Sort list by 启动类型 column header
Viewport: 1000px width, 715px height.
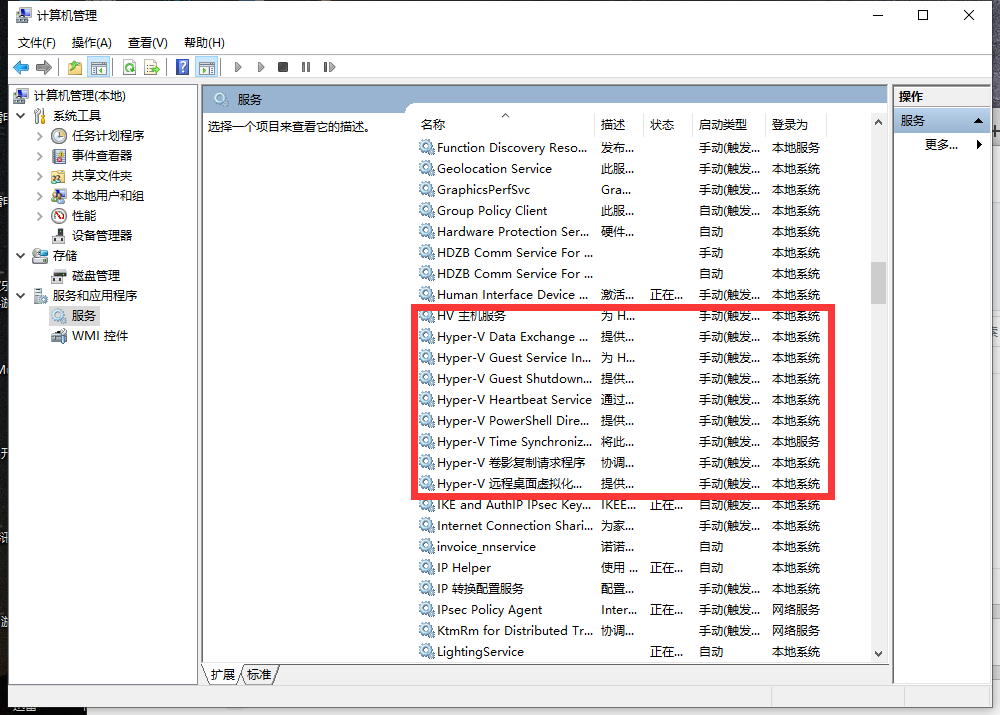pos(722,125)
